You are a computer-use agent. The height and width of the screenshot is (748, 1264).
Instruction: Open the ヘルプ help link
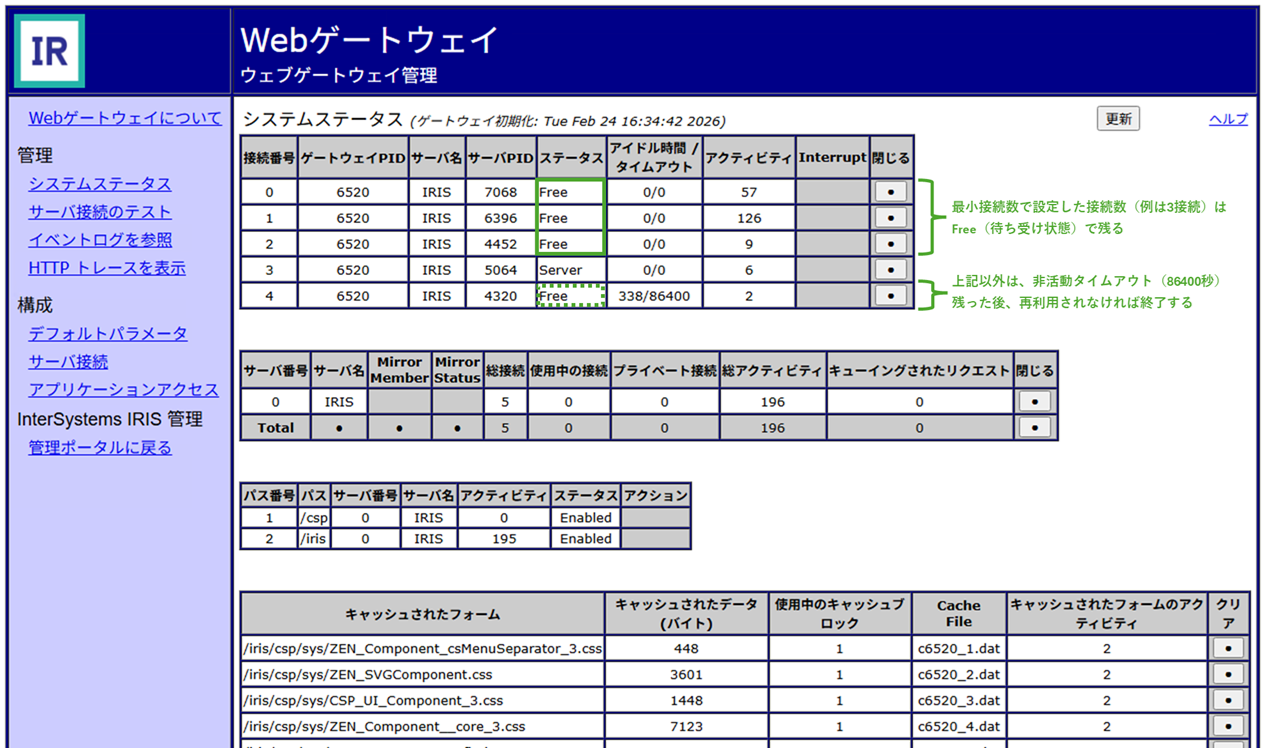1228,119
